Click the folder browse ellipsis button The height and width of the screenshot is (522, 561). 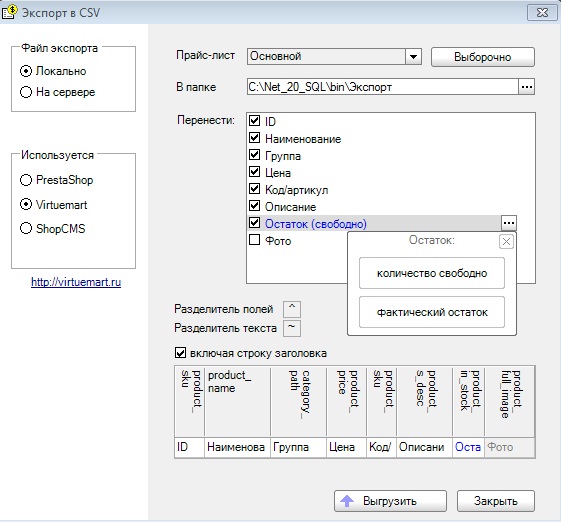tap(526, 87)
